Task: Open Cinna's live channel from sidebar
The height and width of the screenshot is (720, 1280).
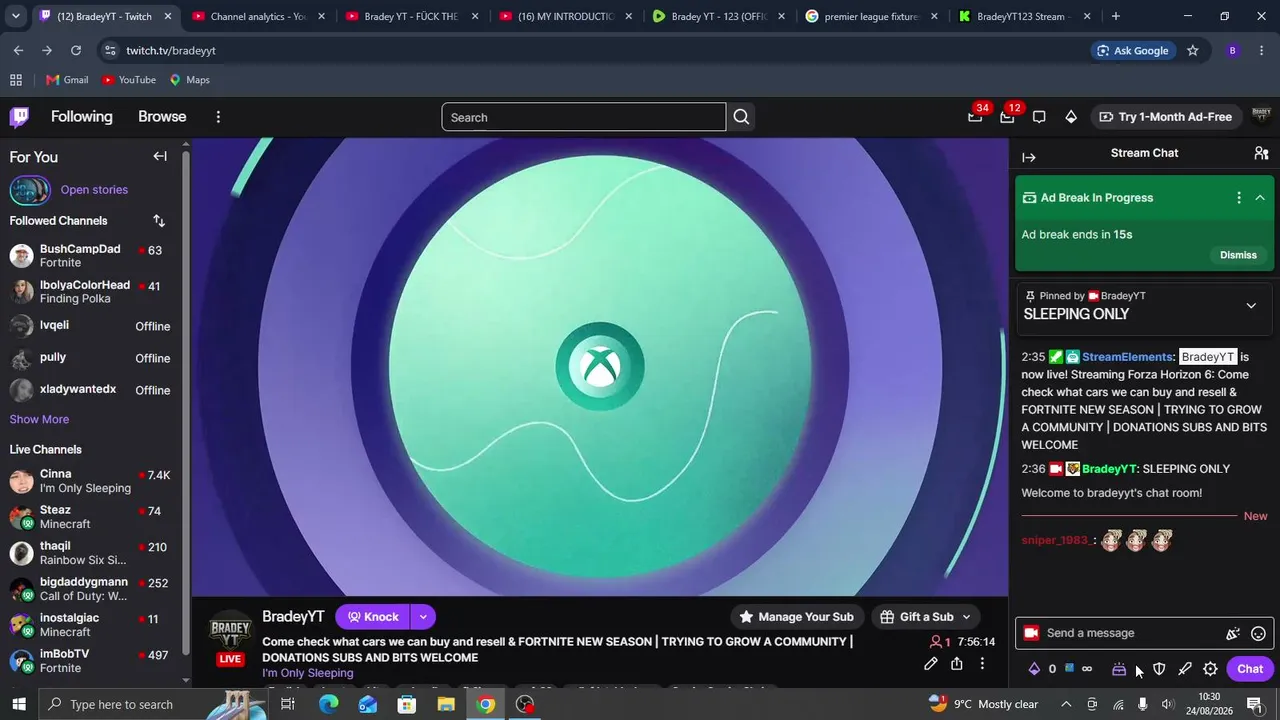Action: [x=91, y=481]
